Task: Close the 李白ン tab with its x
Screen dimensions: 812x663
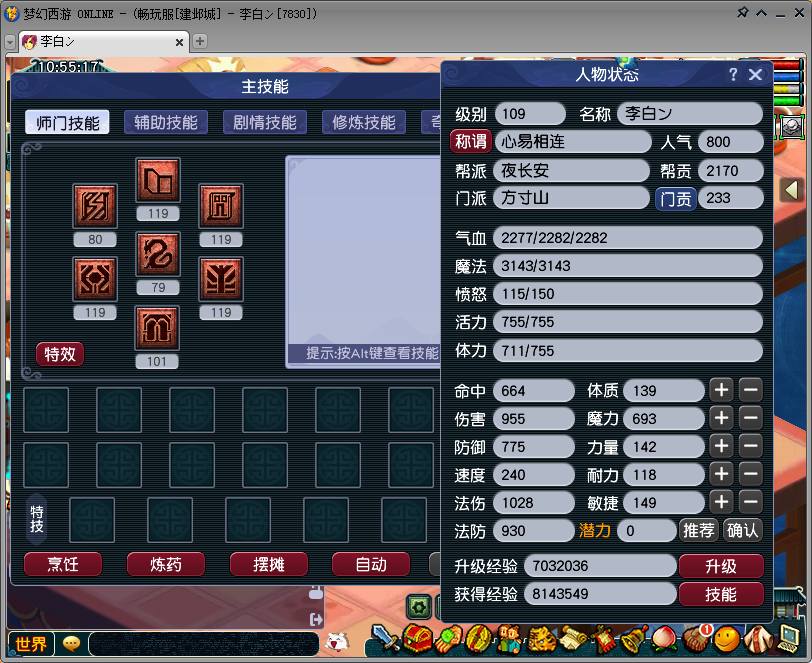Action: click(x=179, y=42)
